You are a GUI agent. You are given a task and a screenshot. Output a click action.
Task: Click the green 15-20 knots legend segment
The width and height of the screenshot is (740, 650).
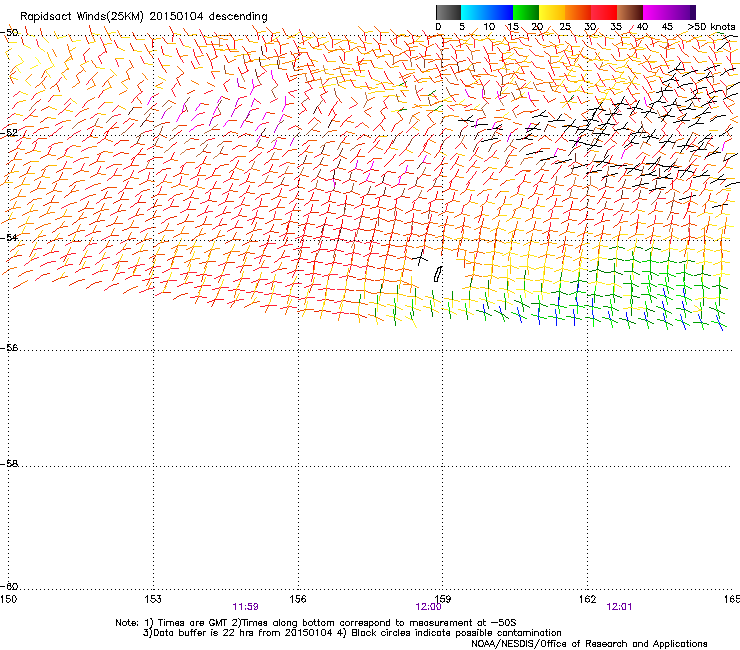pos(526,12)
